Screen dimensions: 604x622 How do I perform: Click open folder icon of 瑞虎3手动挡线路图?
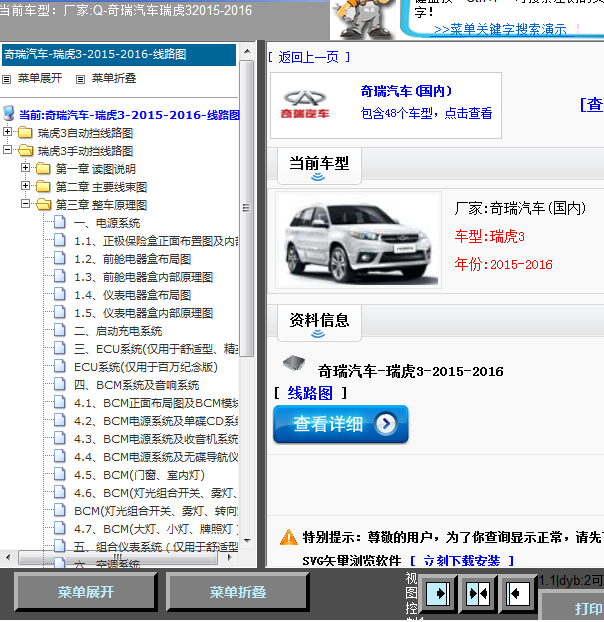[x=26, y=150]
